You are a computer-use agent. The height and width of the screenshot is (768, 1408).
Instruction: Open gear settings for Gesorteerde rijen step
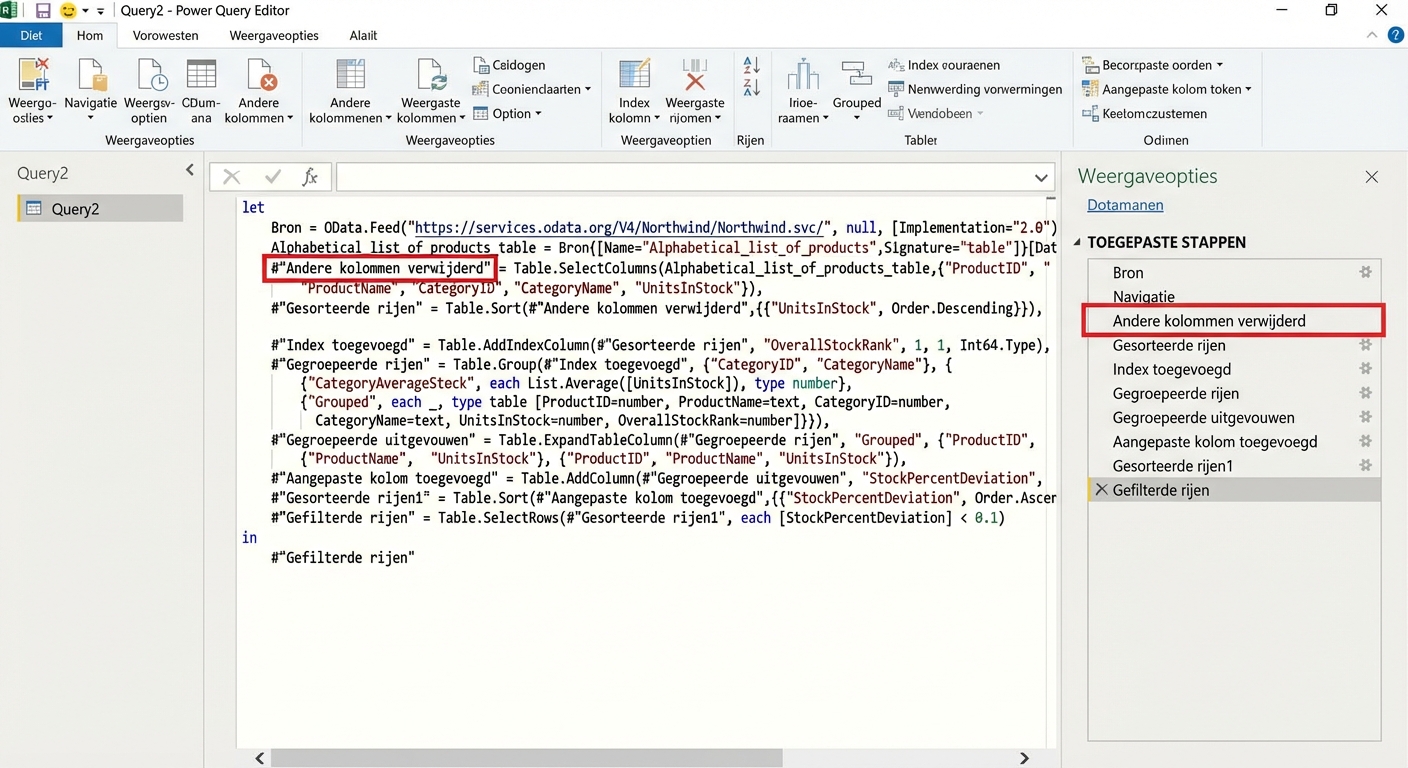(x=1364, y=345)
